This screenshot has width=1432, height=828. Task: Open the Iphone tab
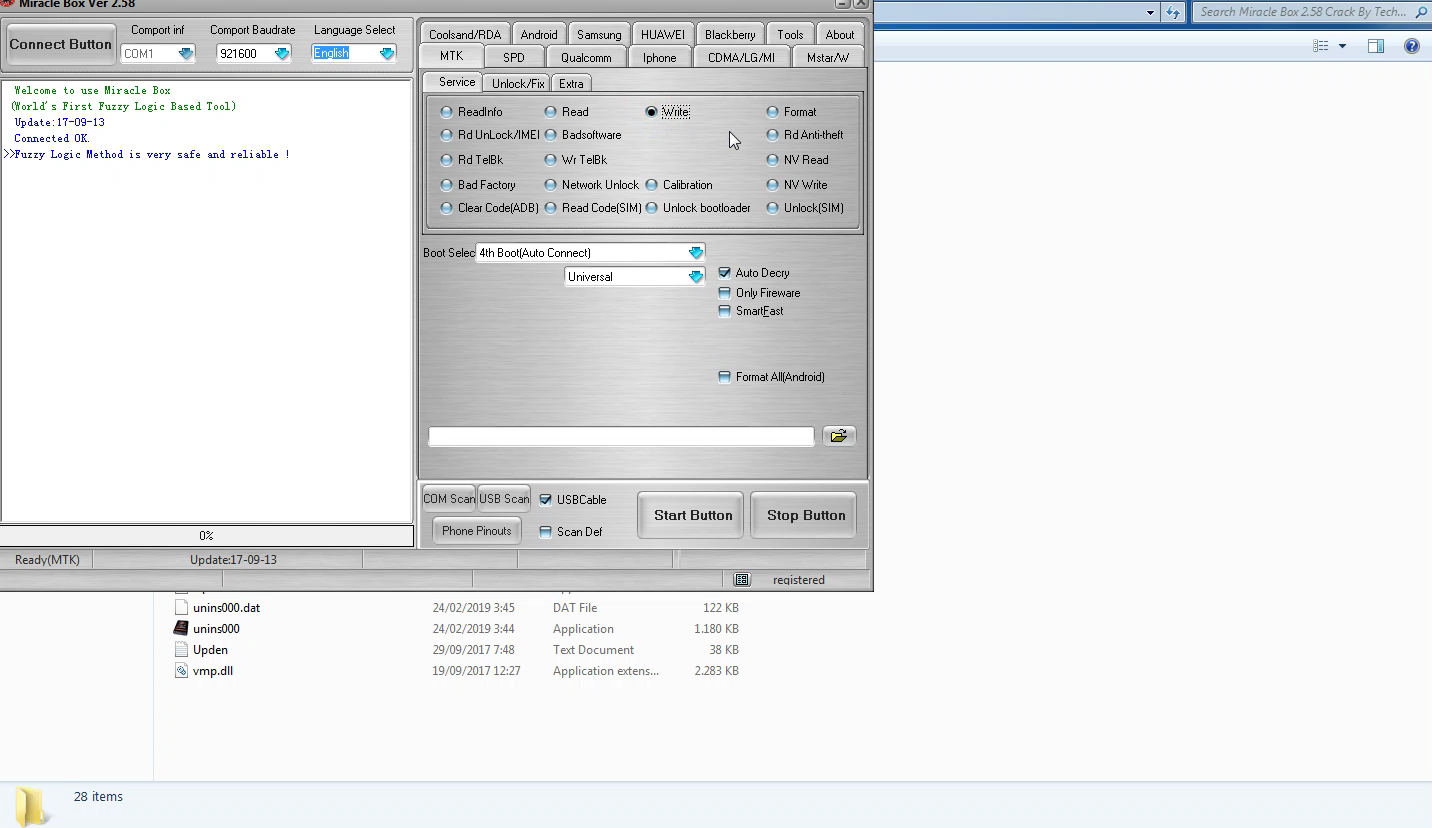(659, 58)
